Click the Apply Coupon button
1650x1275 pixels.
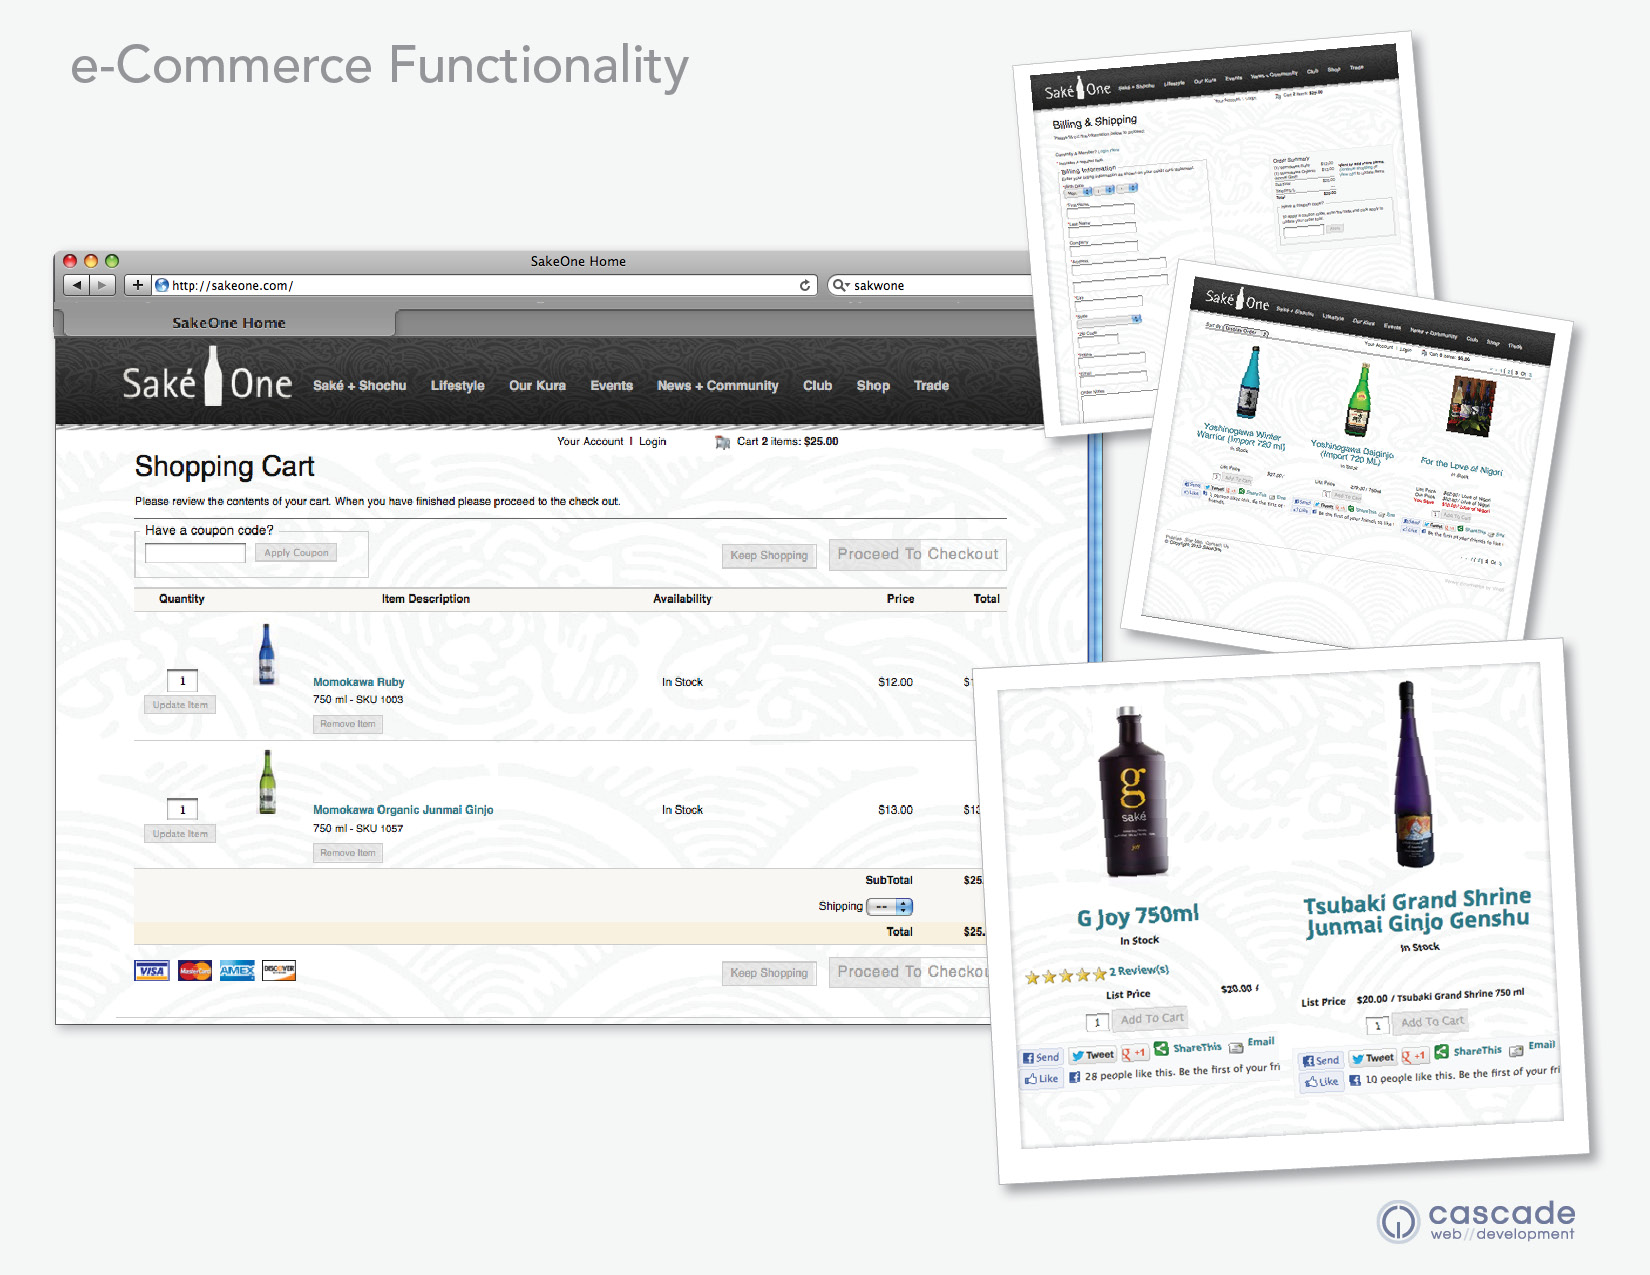pos(296,553)
